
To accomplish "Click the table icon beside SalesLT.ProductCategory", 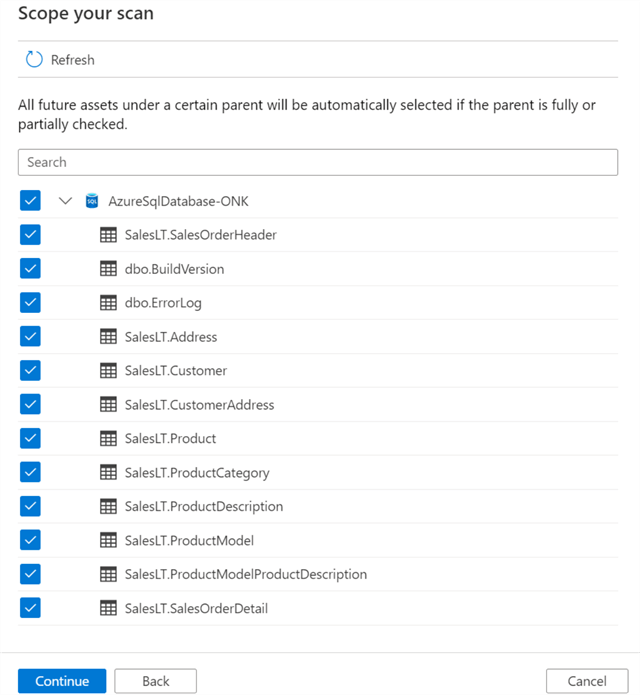I will pyautogui.click(x=109, y=473).
